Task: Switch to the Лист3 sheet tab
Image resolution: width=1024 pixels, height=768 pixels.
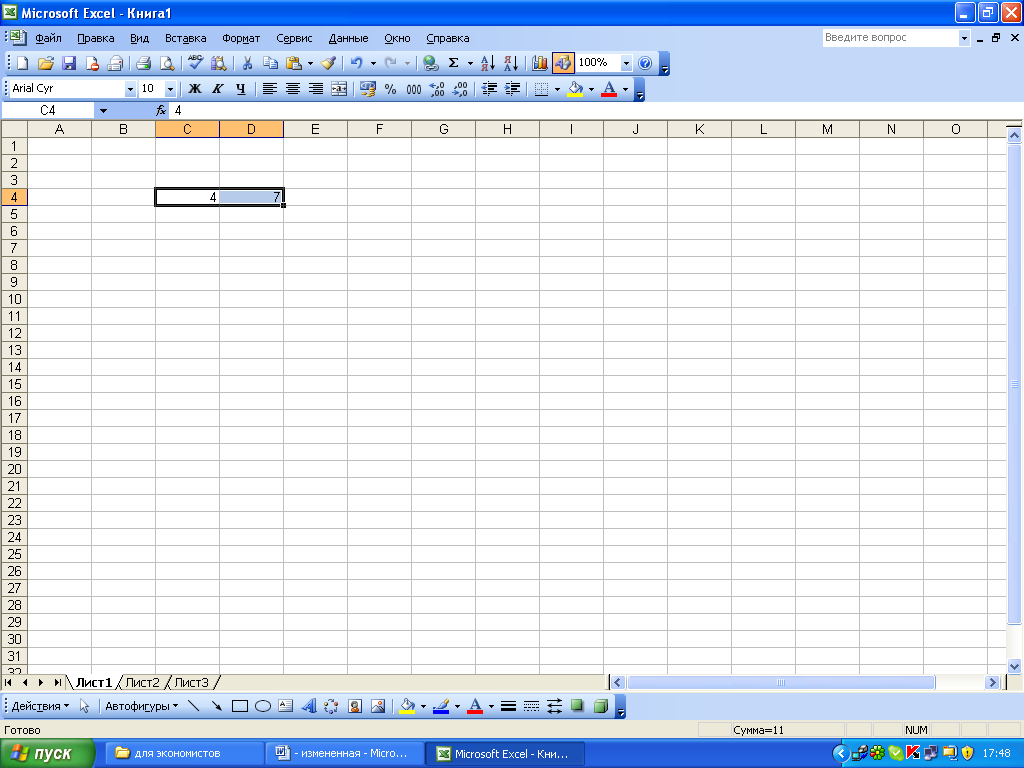Action: [x=191, y=682]
